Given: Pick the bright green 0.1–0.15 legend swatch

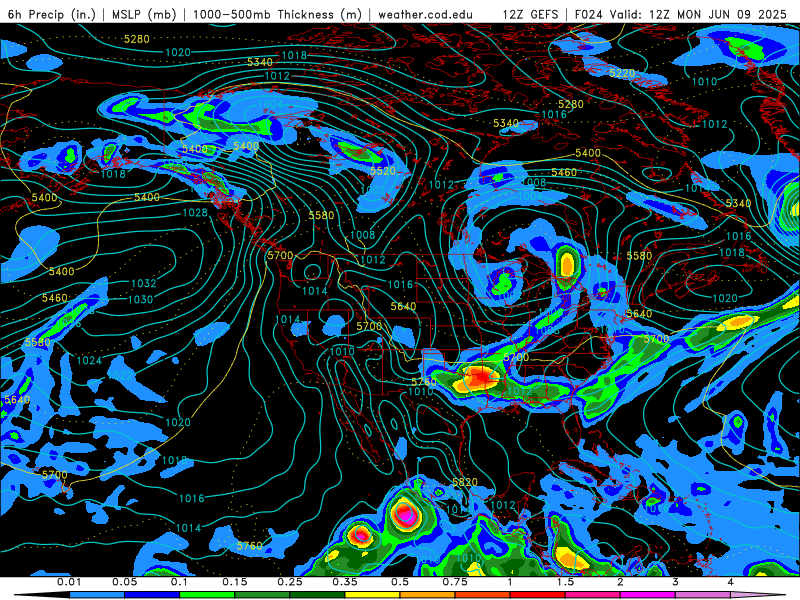Looking at the screenshot, I should pyautogui.click(x=207, y=595).
